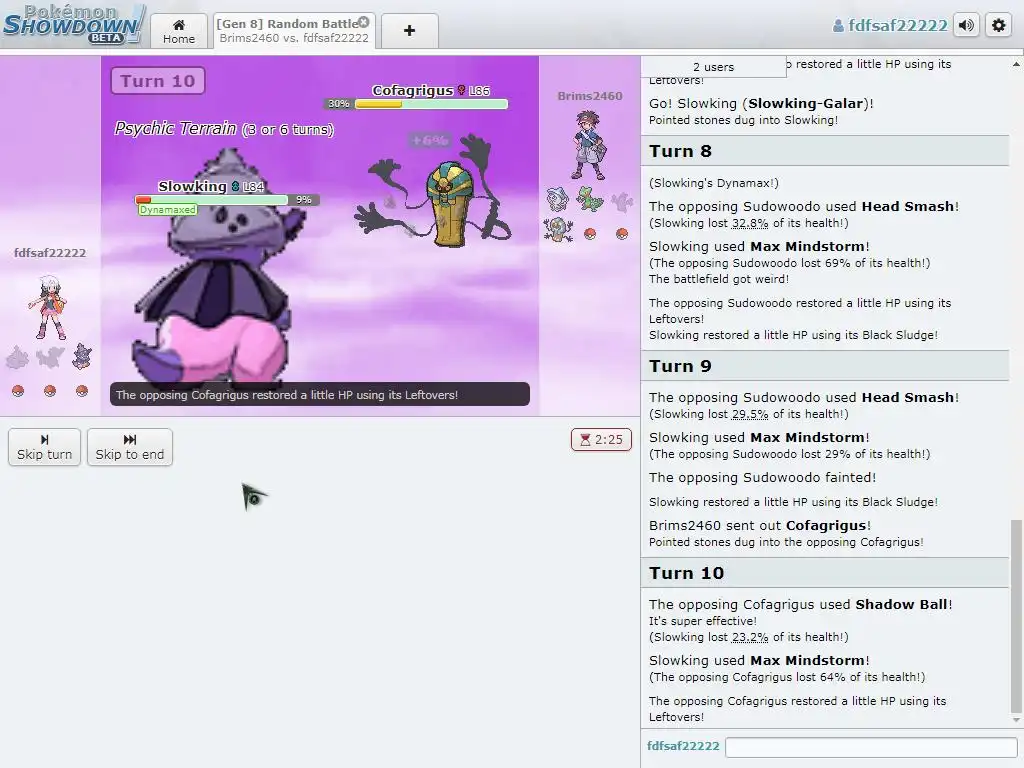
Task: Click the 2:25 battle timer button
Action: [x=601, y=440]
